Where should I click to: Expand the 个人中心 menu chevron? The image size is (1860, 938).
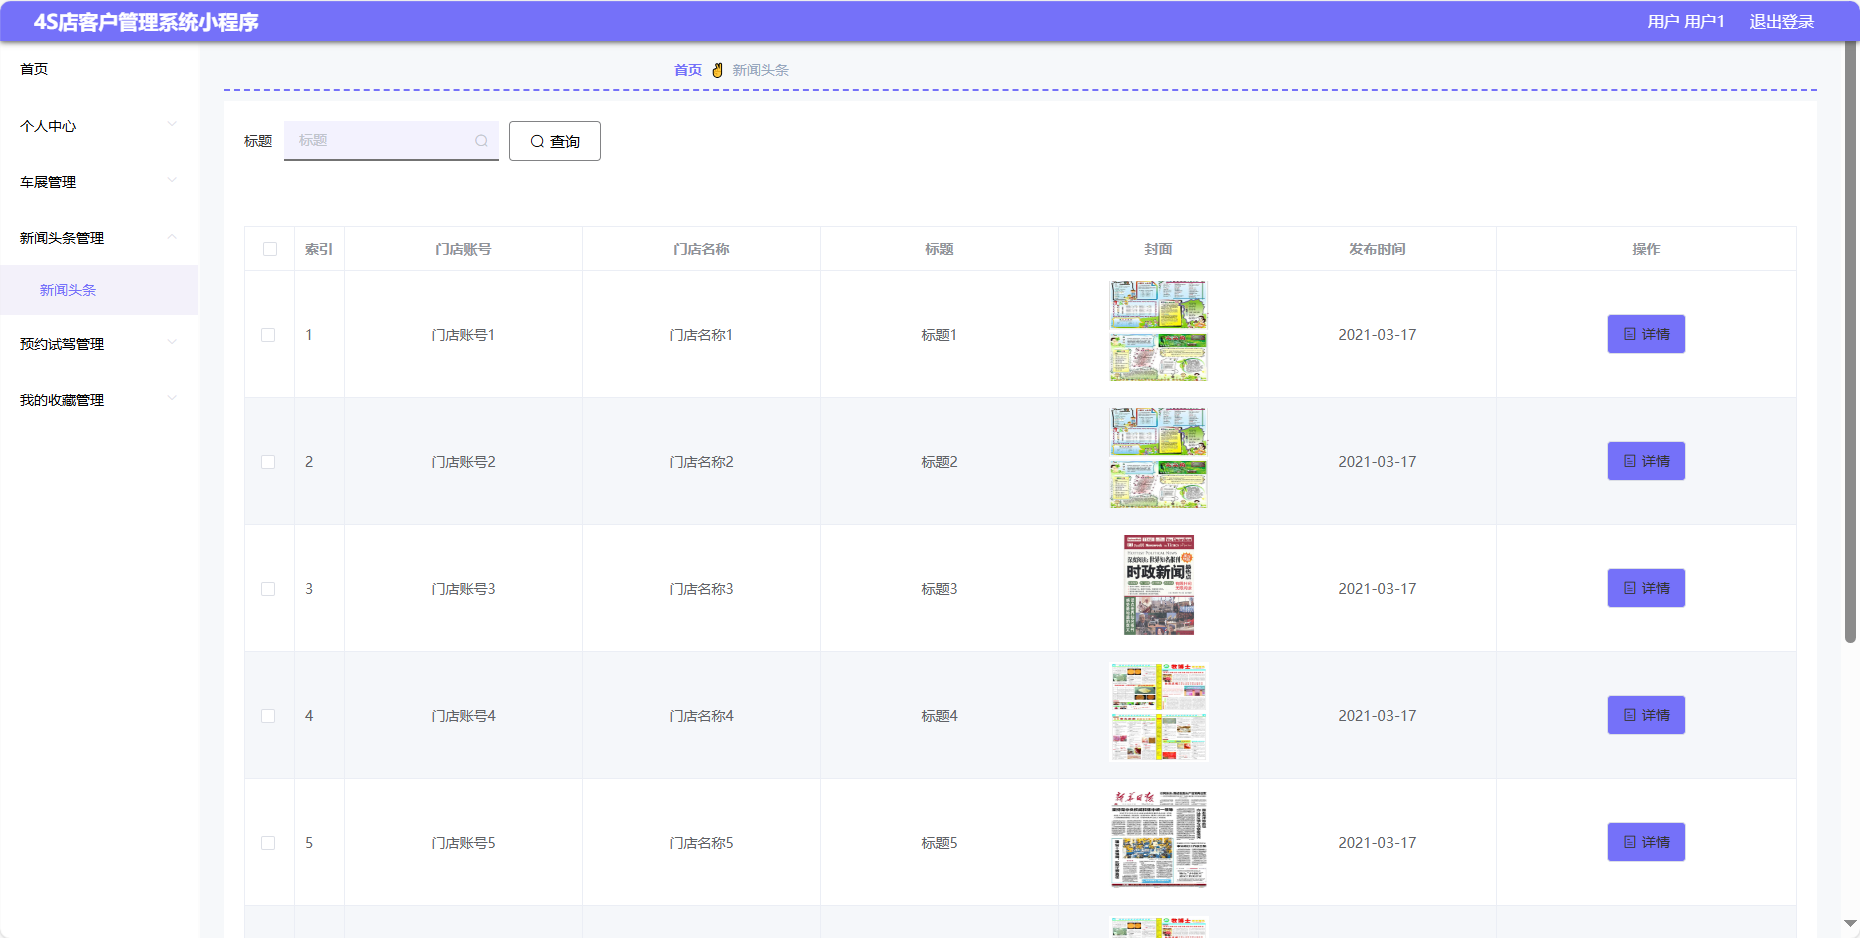(x=172, y=125)
